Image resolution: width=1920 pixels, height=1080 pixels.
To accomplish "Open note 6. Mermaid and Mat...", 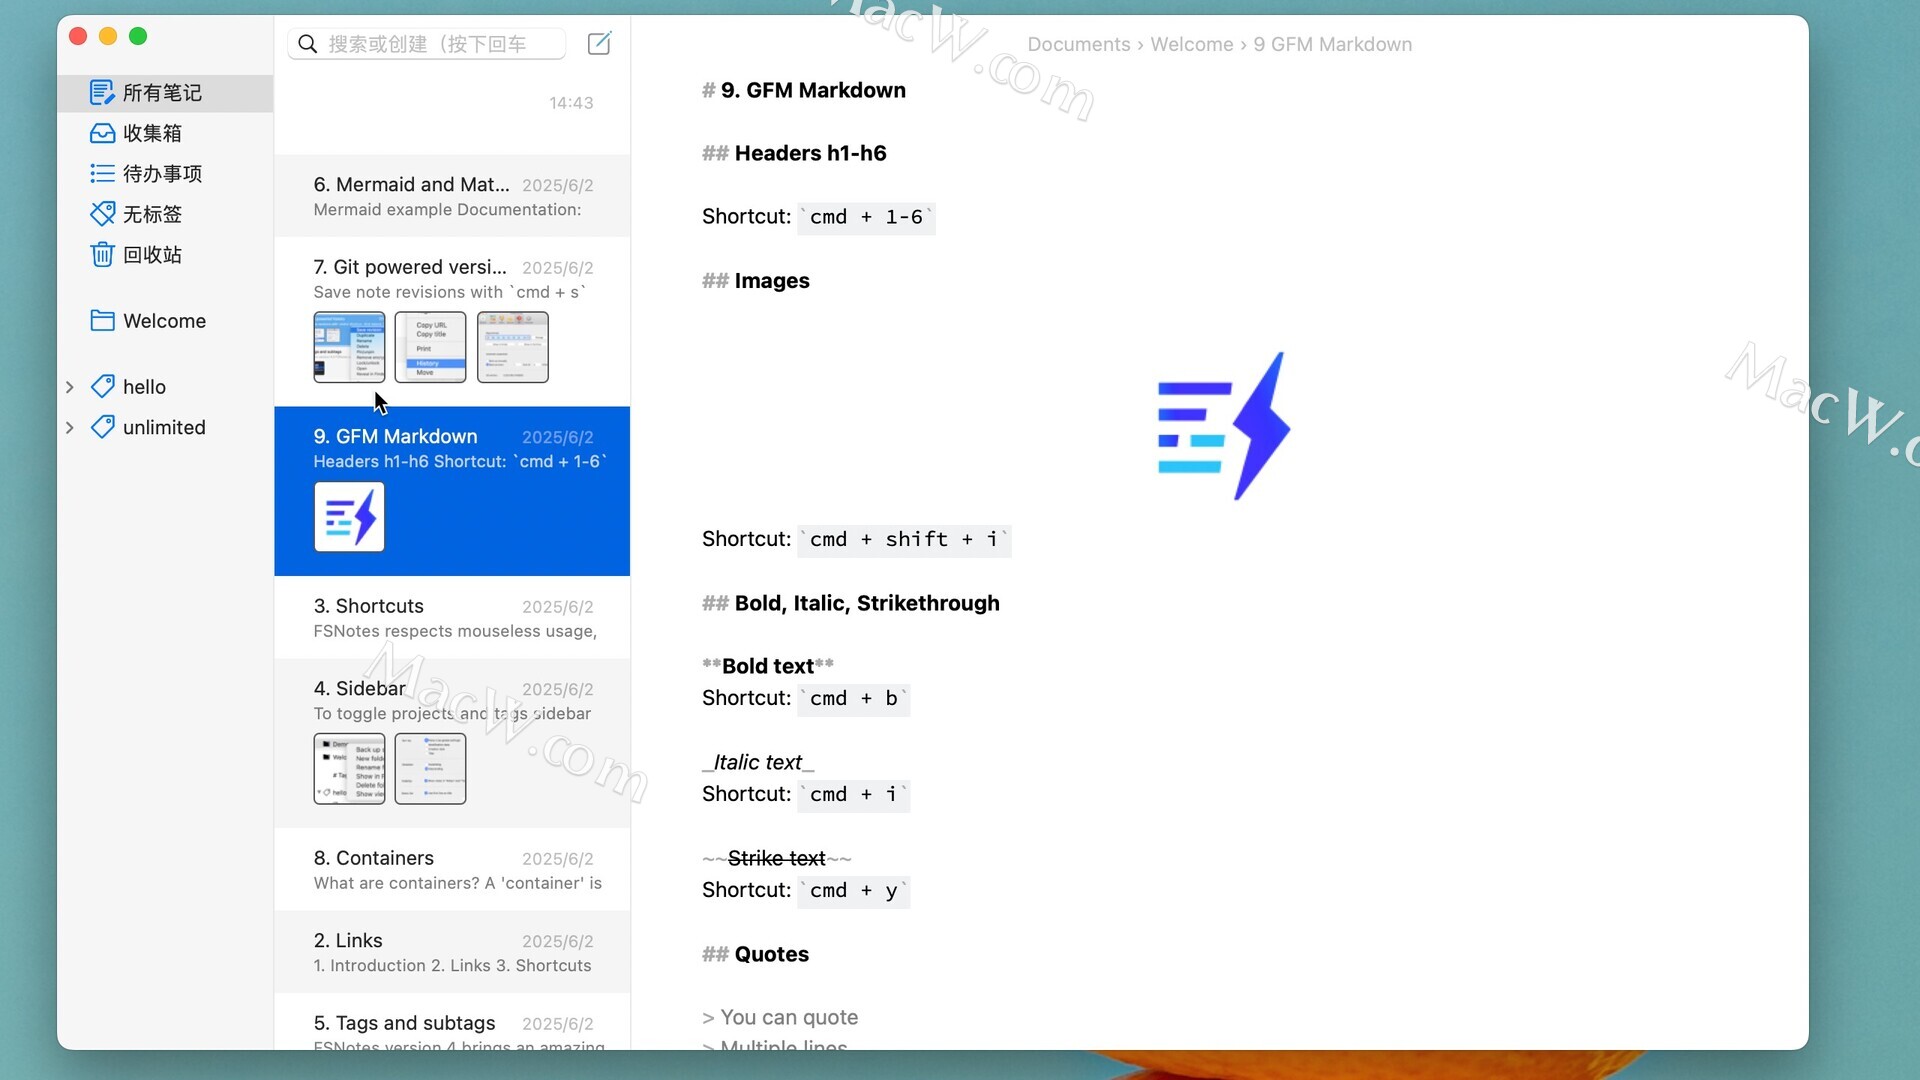I will 452,196.
